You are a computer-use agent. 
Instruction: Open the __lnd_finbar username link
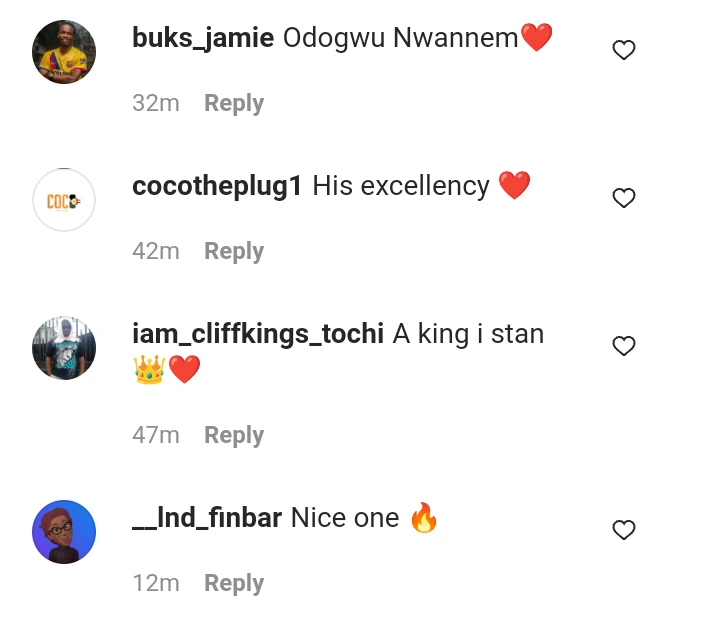[207, 518]
